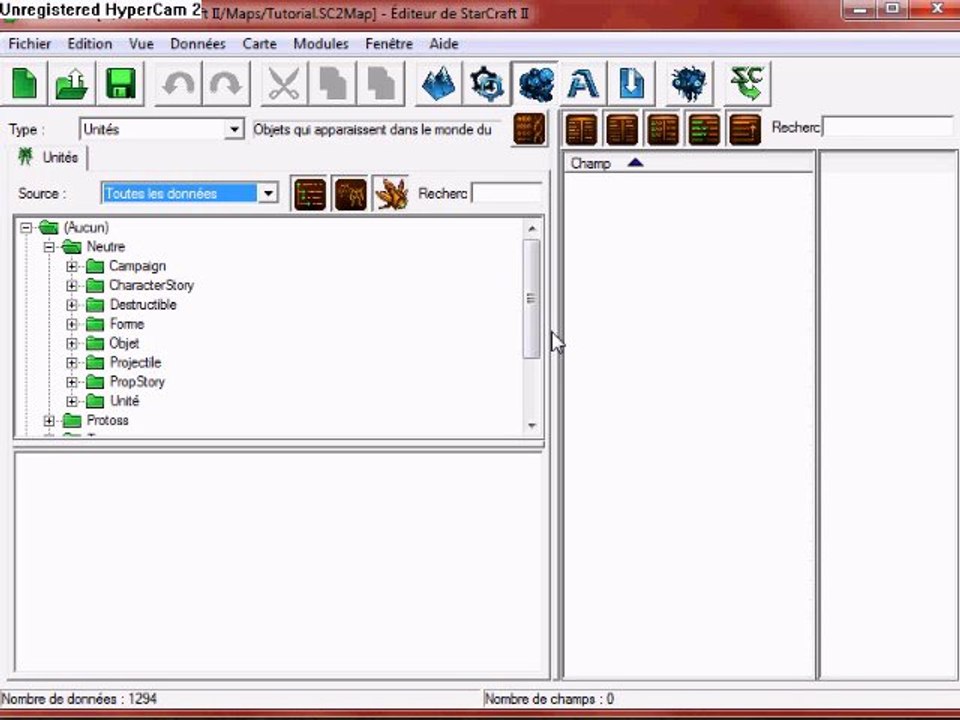Select the Destructible tree item

click(x=143, y=305)
